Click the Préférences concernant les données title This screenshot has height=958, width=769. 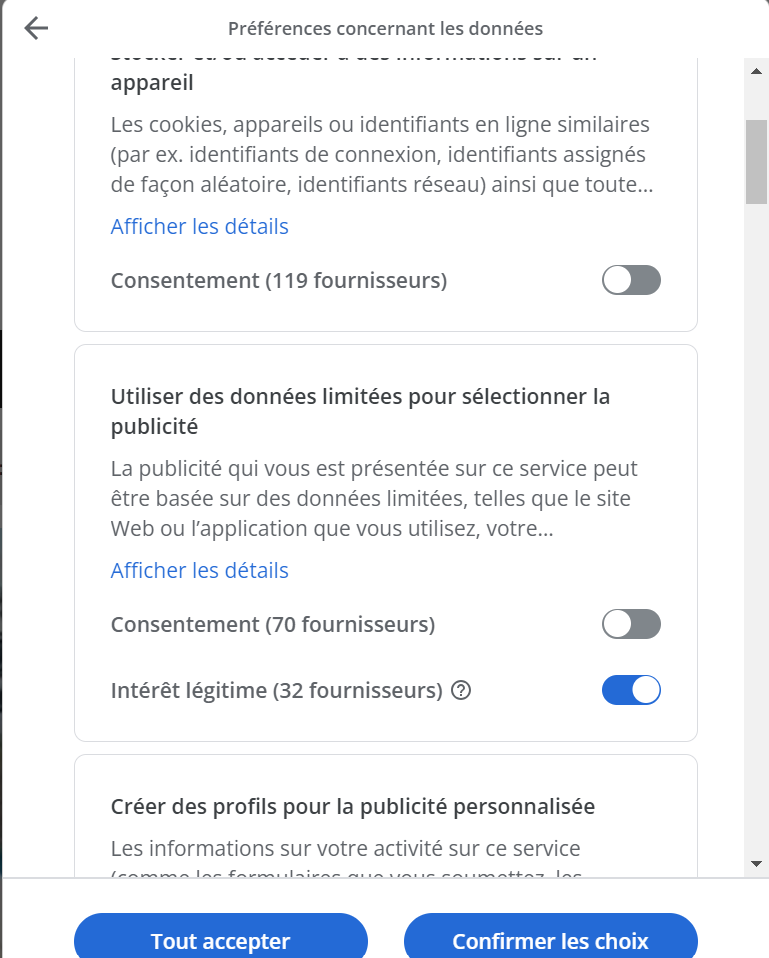pos(385,28)
